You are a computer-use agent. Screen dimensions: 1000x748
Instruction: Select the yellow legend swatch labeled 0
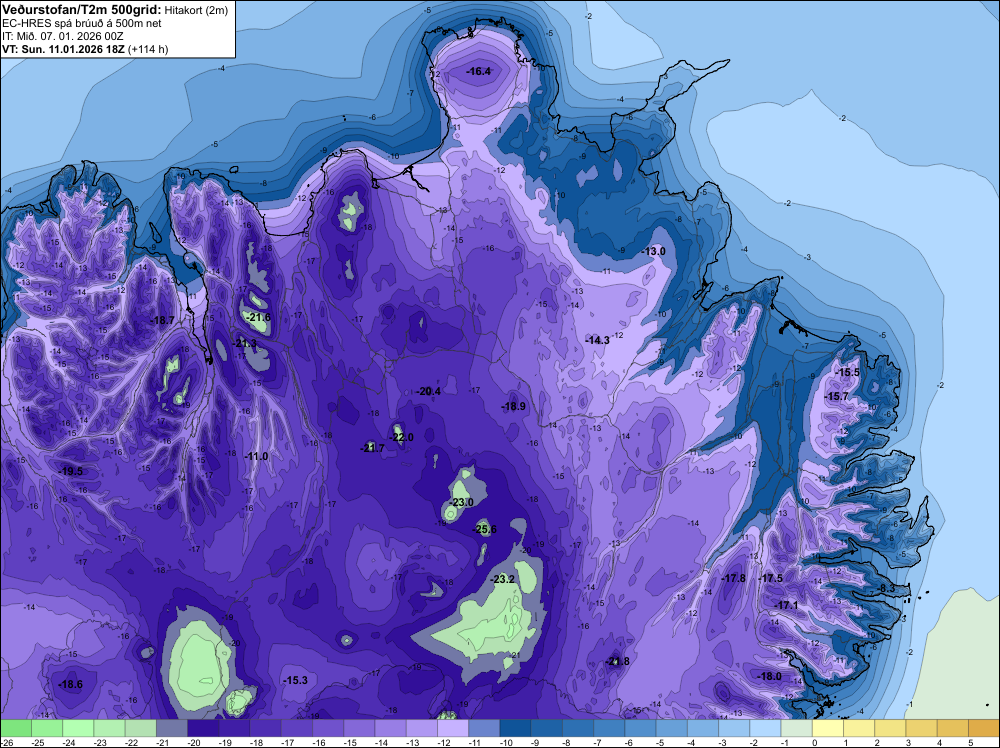[828, 728]
